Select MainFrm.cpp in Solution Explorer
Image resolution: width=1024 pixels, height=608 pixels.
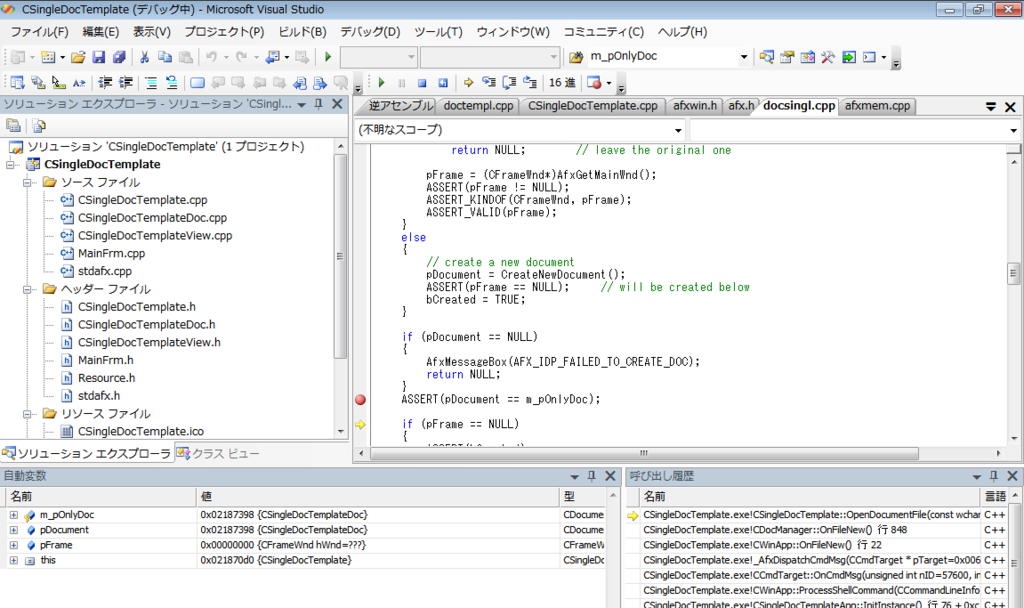[111, 253]
